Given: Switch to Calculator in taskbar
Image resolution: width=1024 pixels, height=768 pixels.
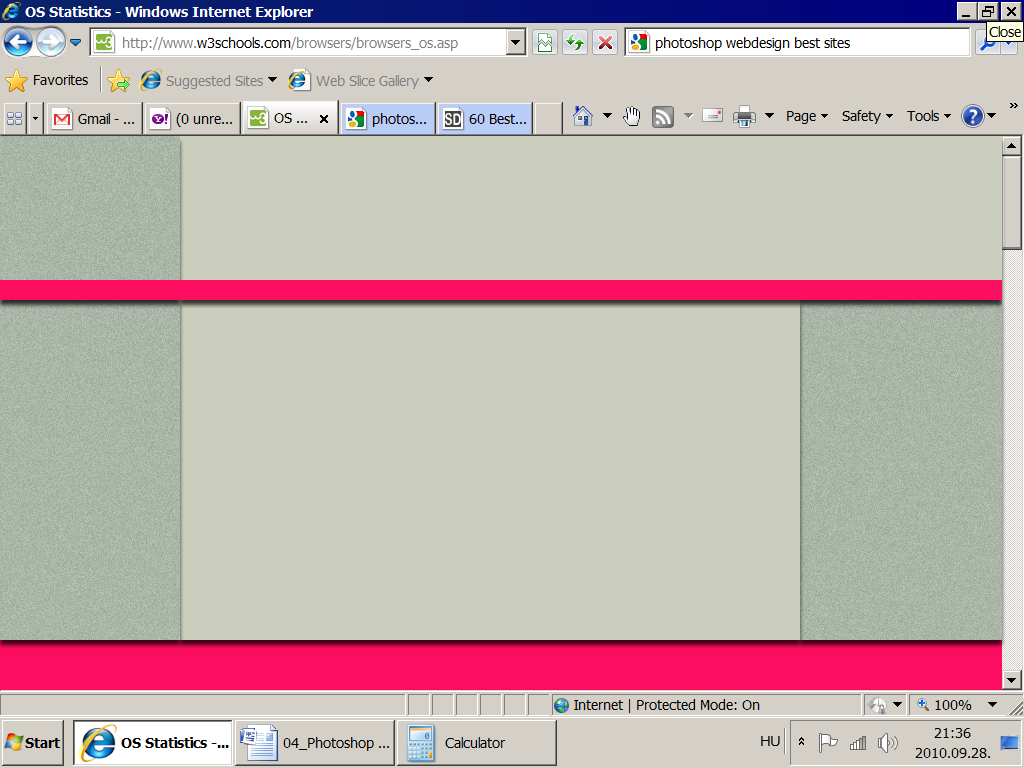Looking at the screenshot, I should point(476,743).
